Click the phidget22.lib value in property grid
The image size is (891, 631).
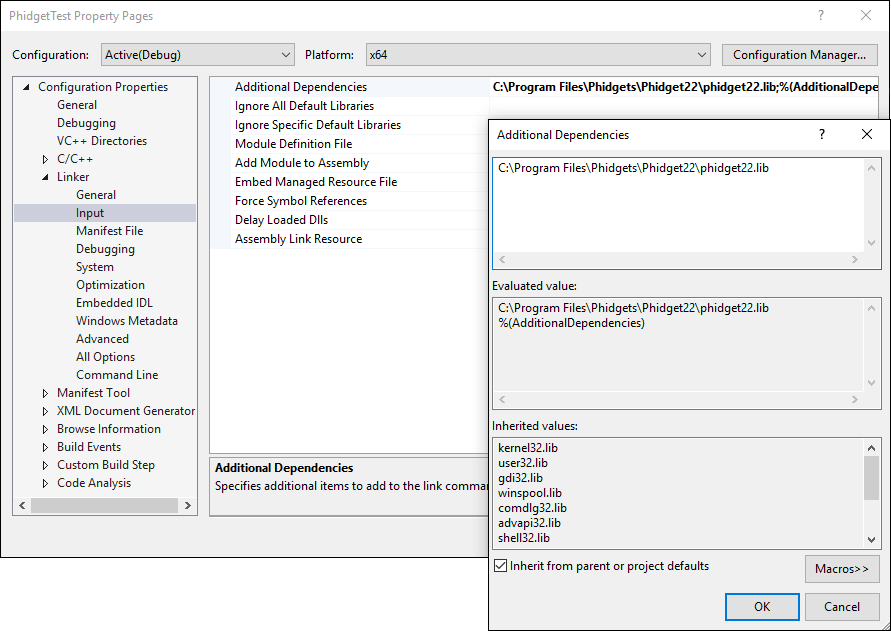[x=685, y=87]
